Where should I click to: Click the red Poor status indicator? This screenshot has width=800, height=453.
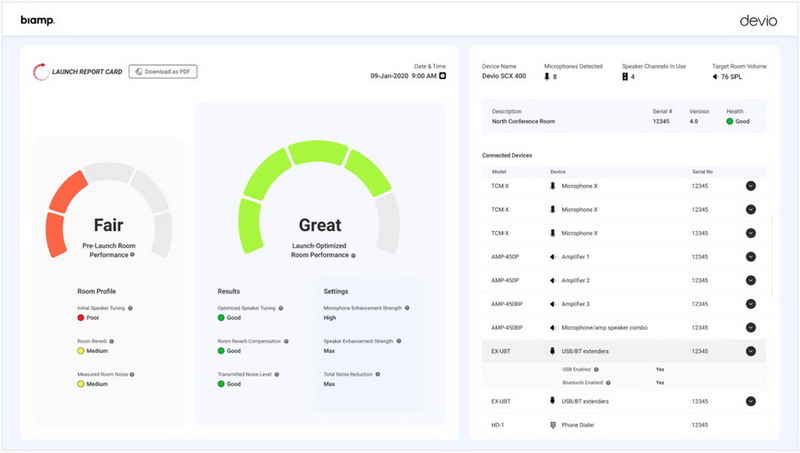81,318
